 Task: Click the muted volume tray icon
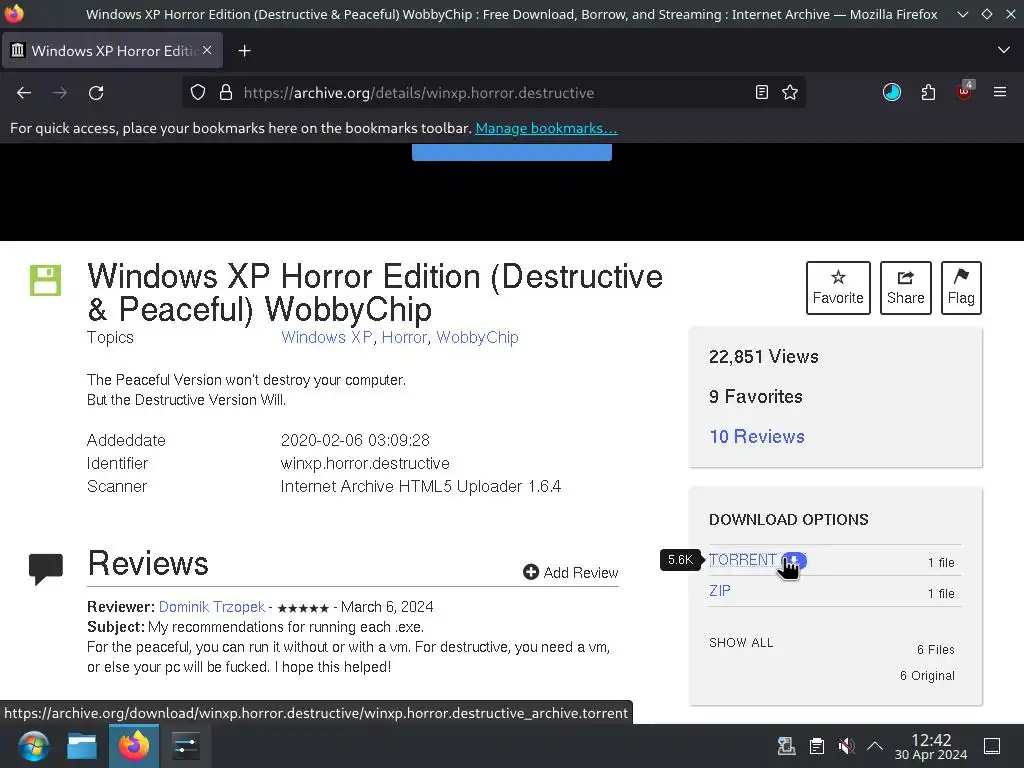[x=846, y=746]
